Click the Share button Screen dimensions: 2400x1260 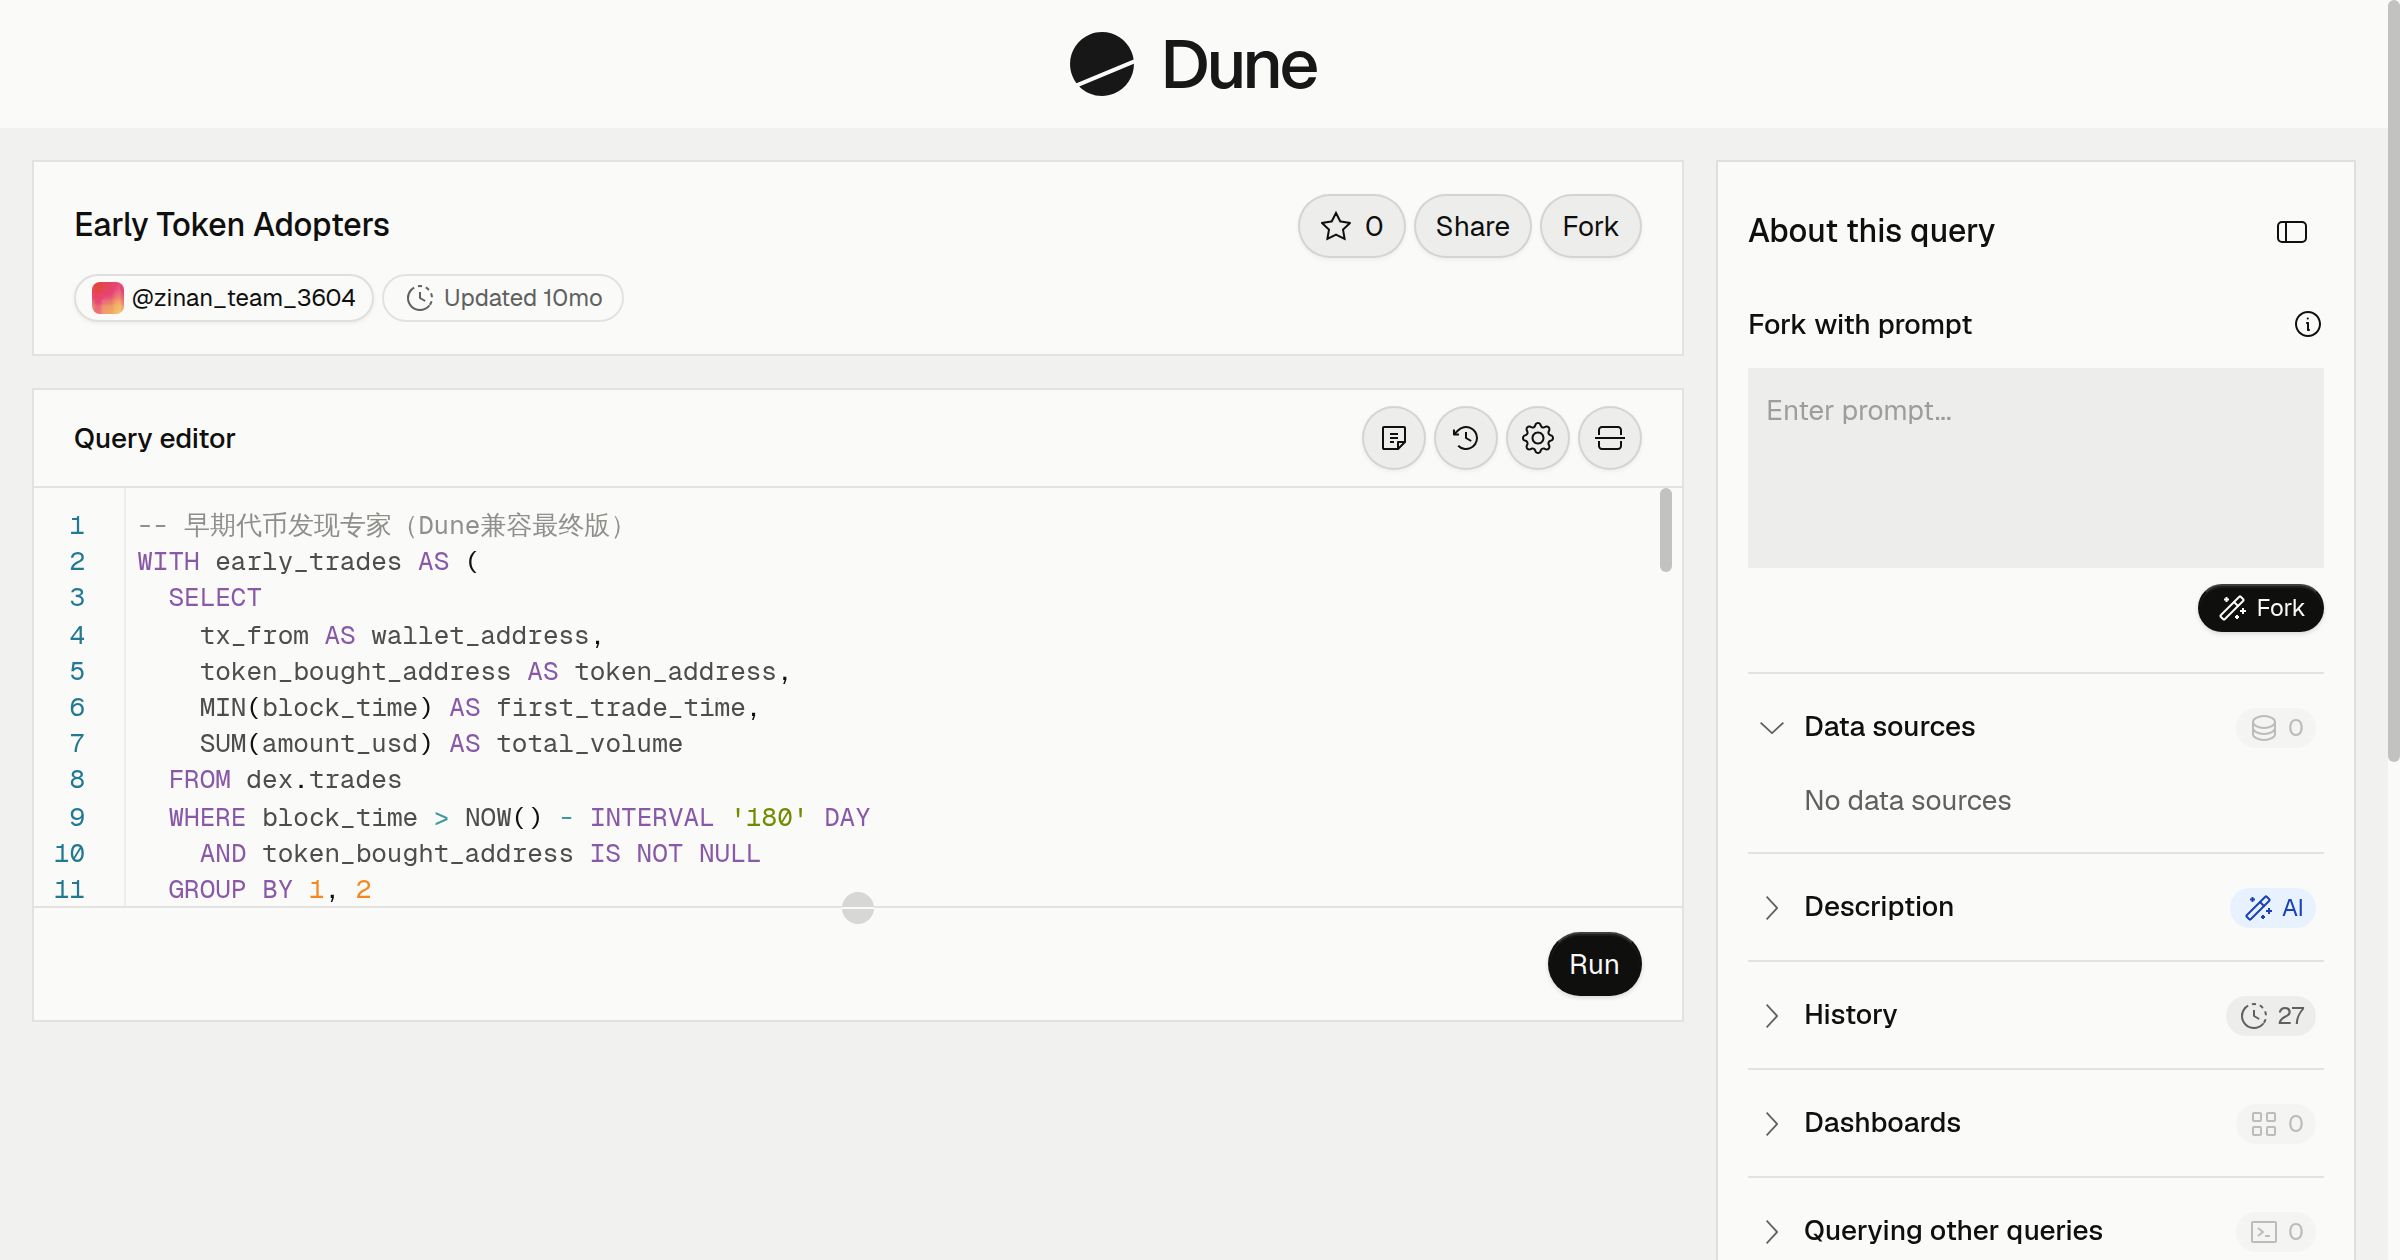click(1472, 226)
